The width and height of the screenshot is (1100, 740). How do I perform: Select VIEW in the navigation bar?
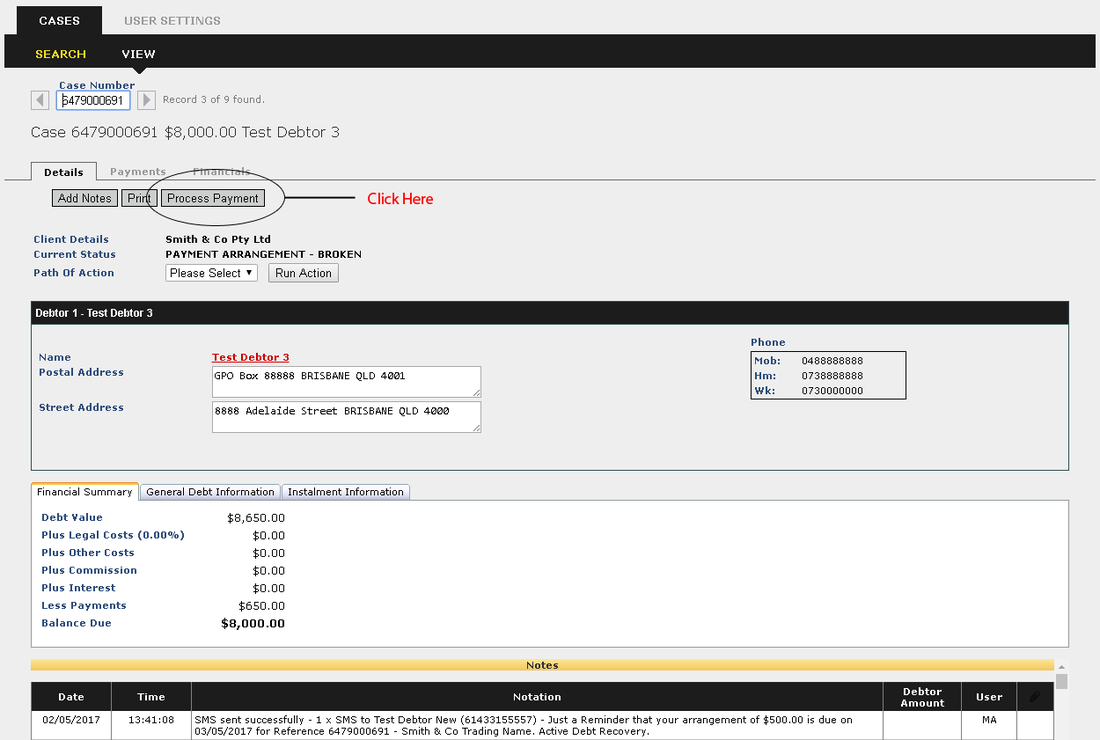[138, 54]
